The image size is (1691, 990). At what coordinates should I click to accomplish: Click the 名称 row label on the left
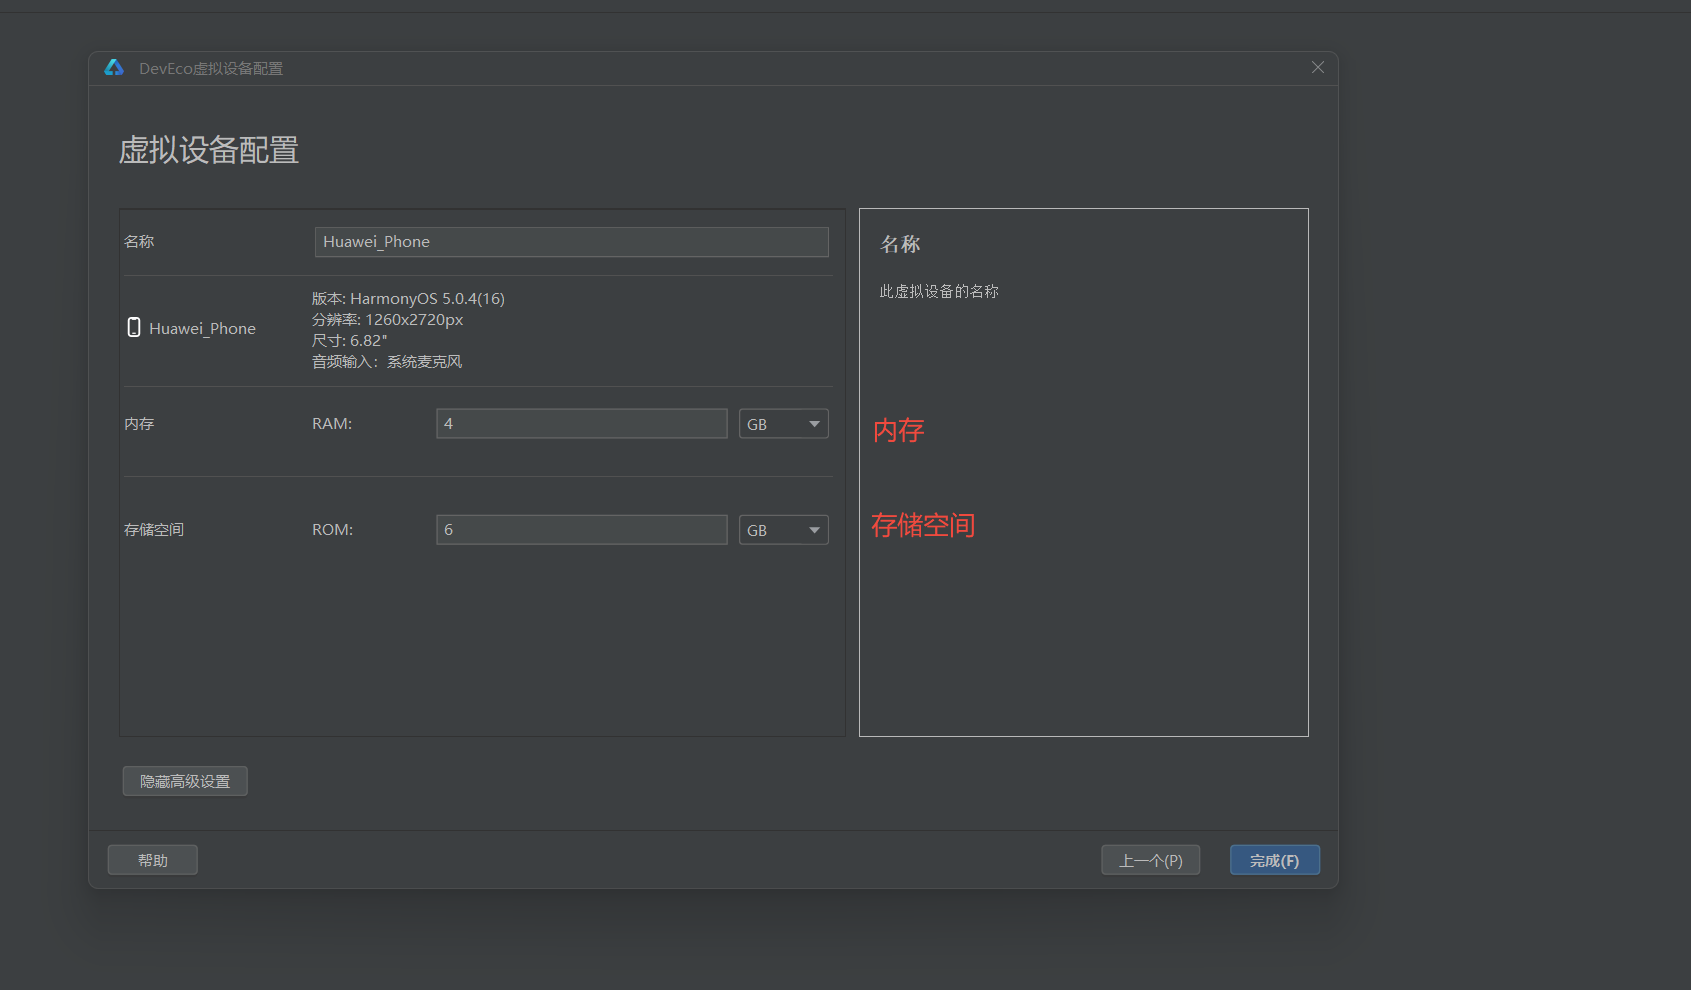[139, 242]
